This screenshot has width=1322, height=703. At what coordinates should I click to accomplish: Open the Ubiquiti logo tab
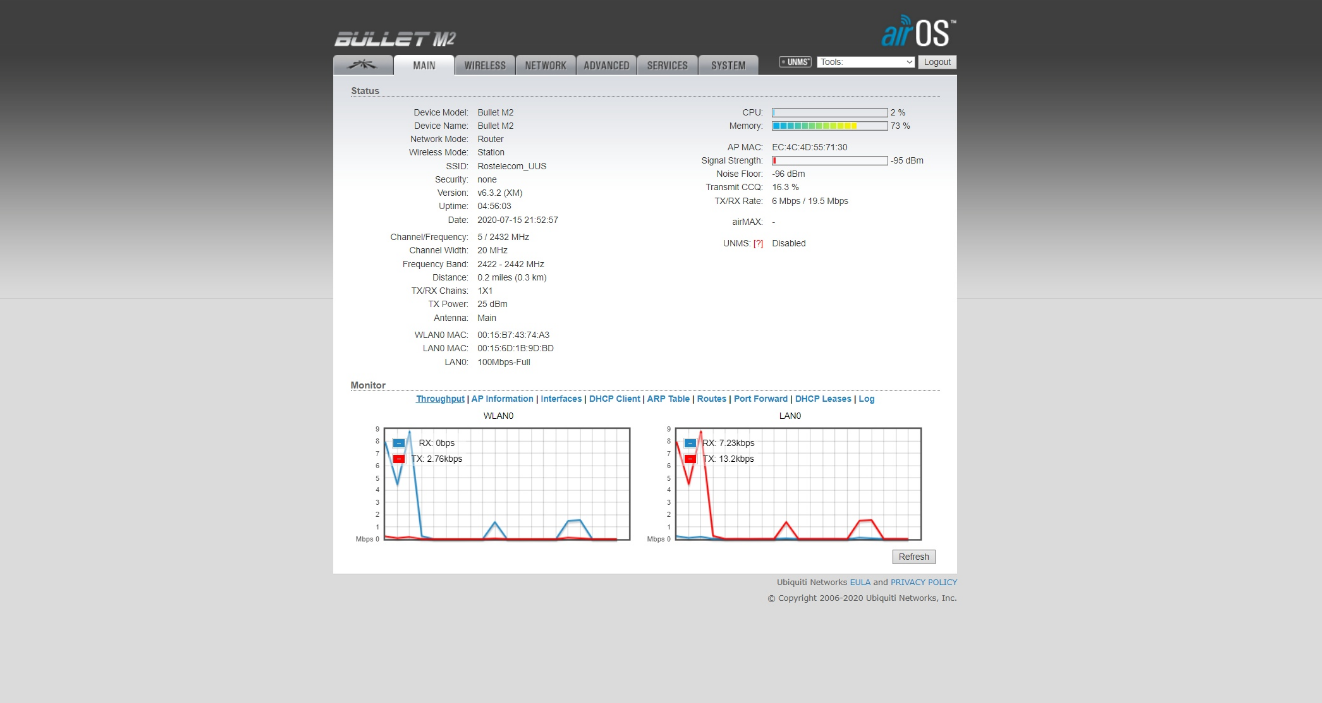click(363, 65)
